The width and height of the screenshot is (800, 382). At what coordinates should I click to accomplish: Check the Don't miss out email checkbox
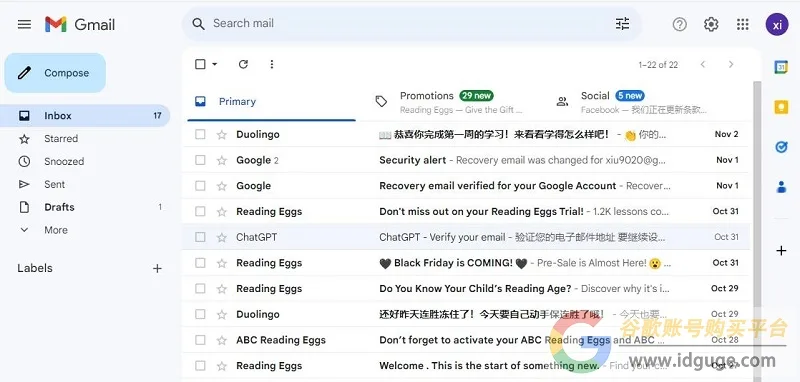coord(200,211)
